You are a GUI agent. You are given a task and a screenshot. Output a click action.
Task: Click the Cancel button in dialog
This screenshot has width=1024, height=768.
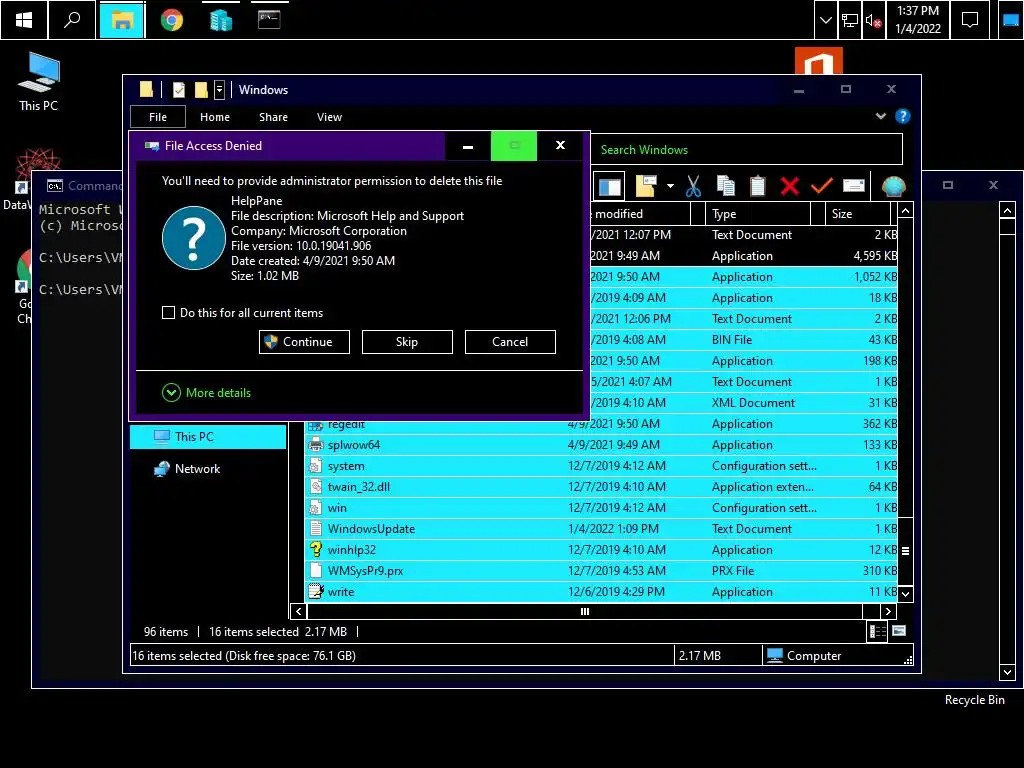[510, 342]
